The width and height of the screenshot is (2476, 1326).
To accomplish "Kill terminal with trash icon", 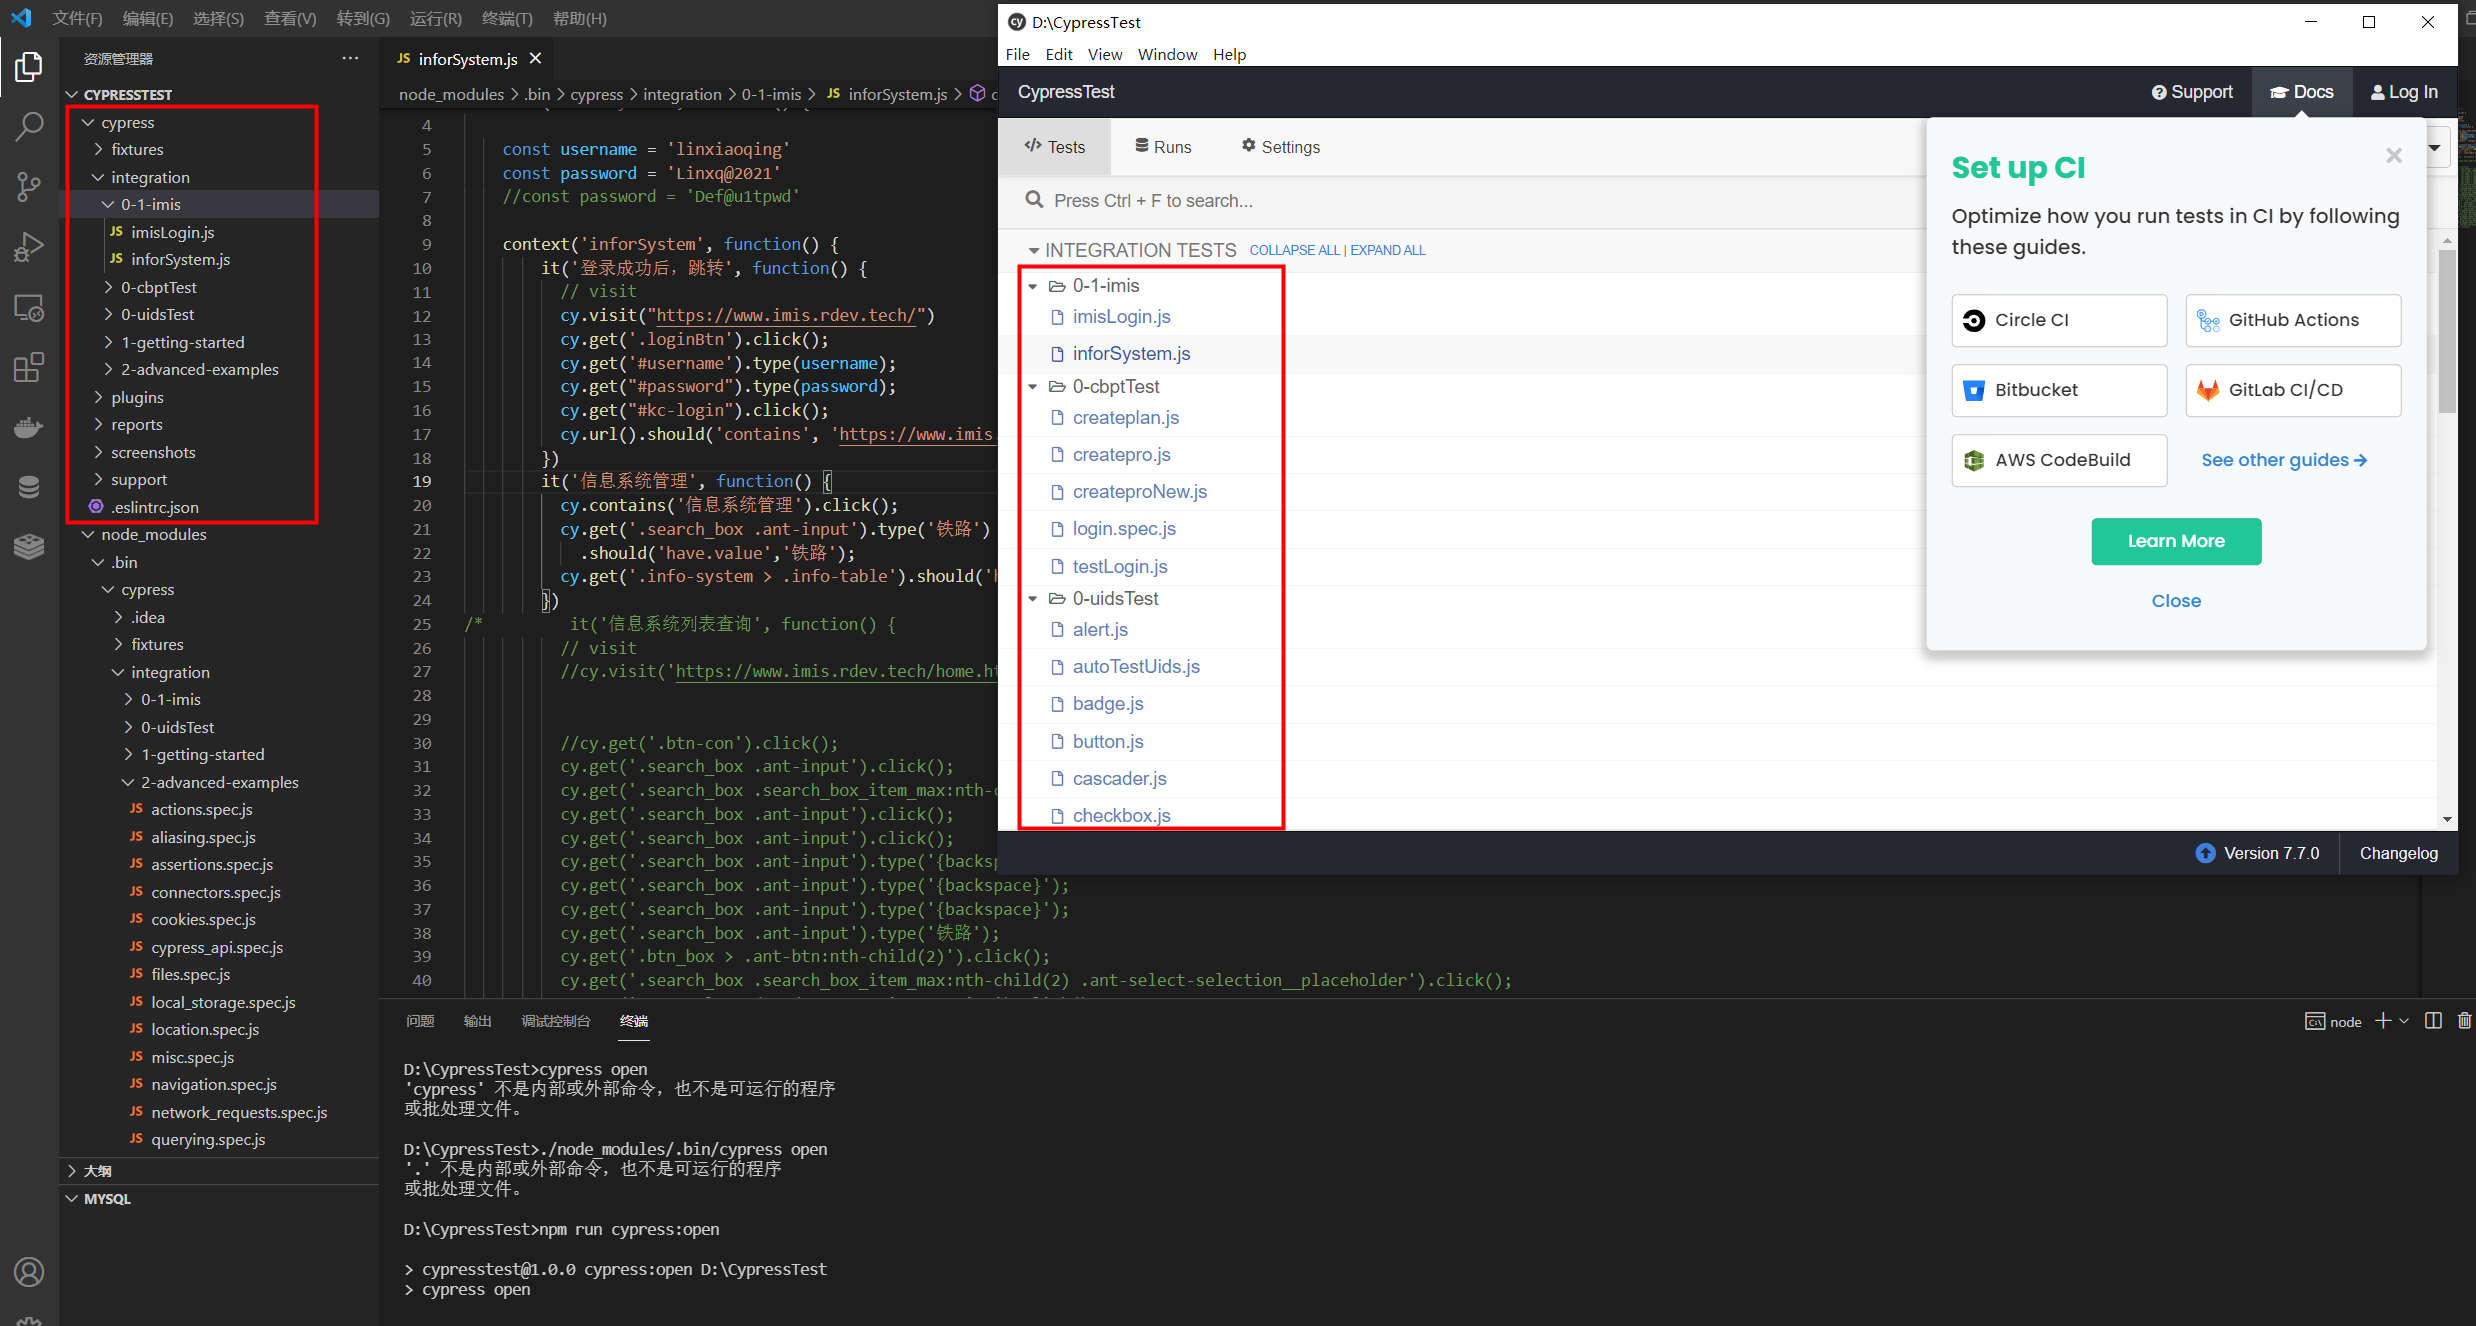I will pyautogui.click(x=2464, y=1021).
